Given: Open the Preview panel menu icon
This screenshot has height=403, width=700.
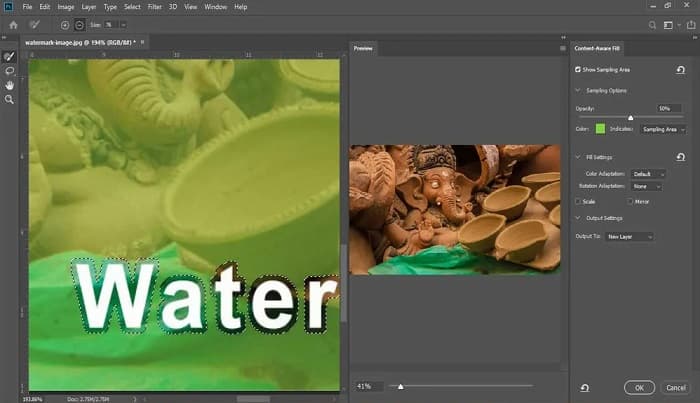Looking at the screenshot, I should click(562, 48).
